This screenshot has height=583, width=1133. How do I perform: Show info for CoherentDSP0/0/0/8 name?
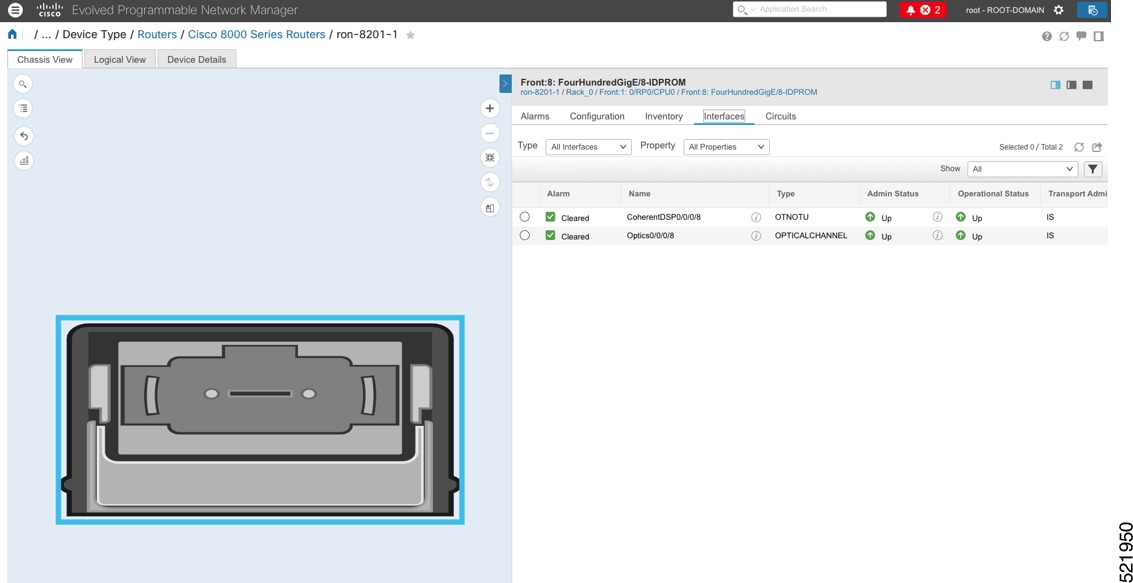click(x=756, y=217)
